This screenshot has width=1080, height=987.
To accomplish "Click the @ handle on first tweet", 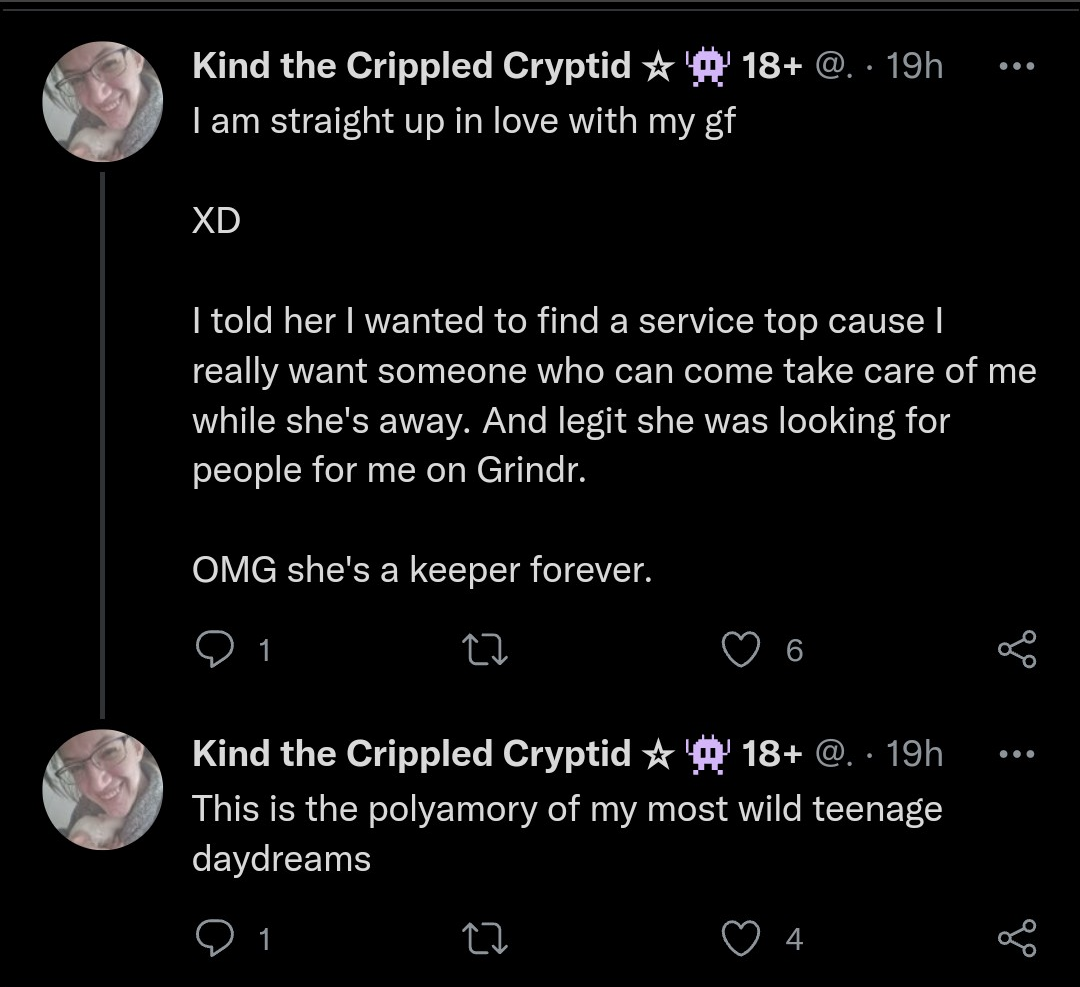I will click(x=833, y=66).
